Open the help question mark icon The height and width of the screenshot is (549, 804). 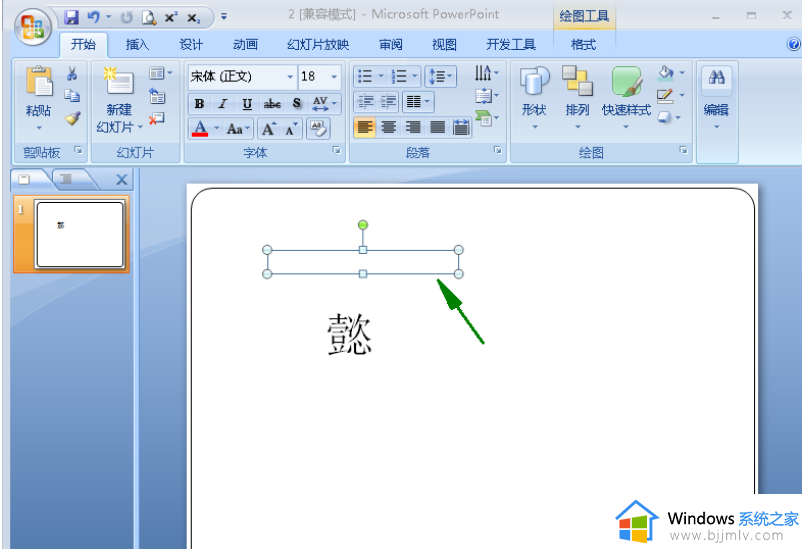coord(793,45)
